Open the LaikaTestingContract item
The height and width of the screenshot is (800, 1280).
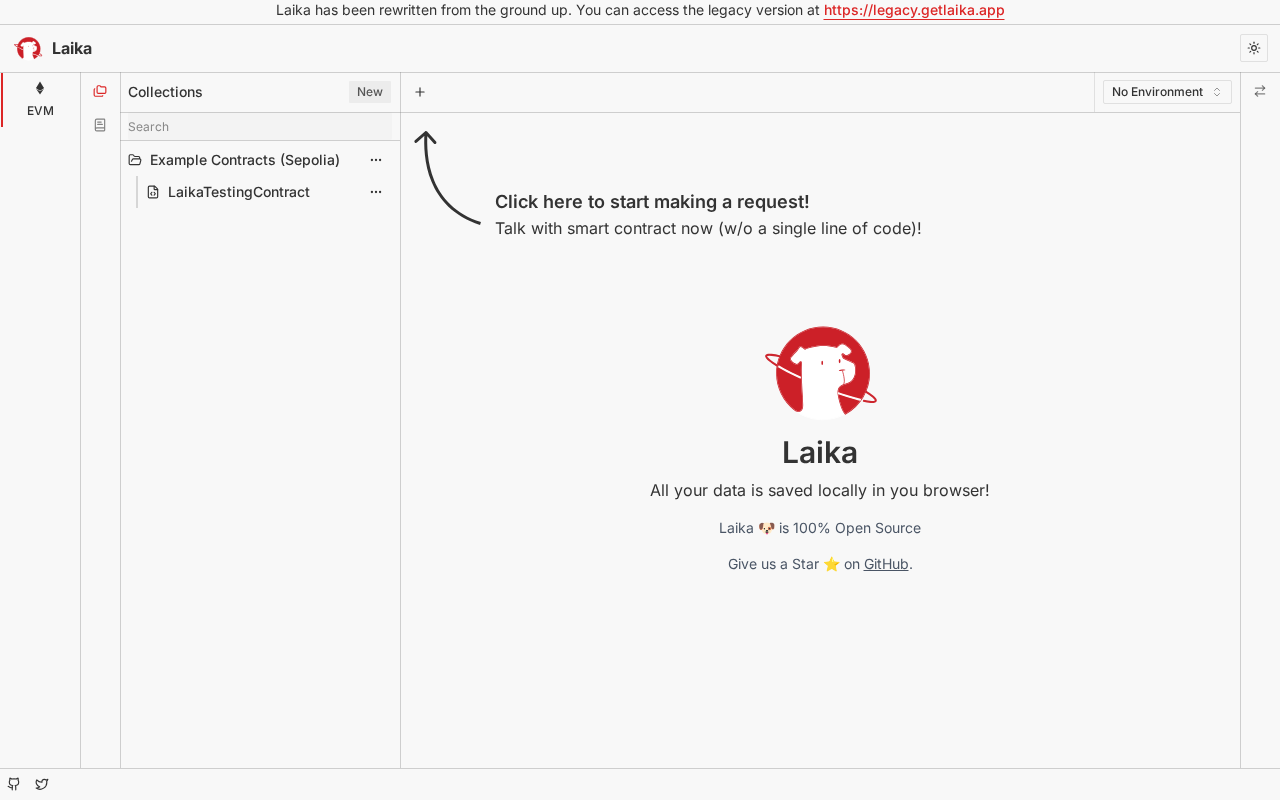[239, 192]
